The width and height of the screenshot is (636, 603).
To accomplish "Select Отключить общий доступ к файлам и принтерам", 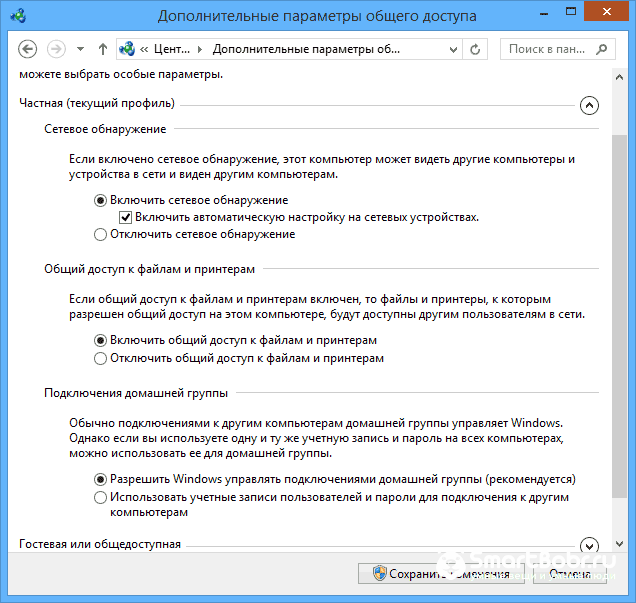I will click(x=100, y=358).
